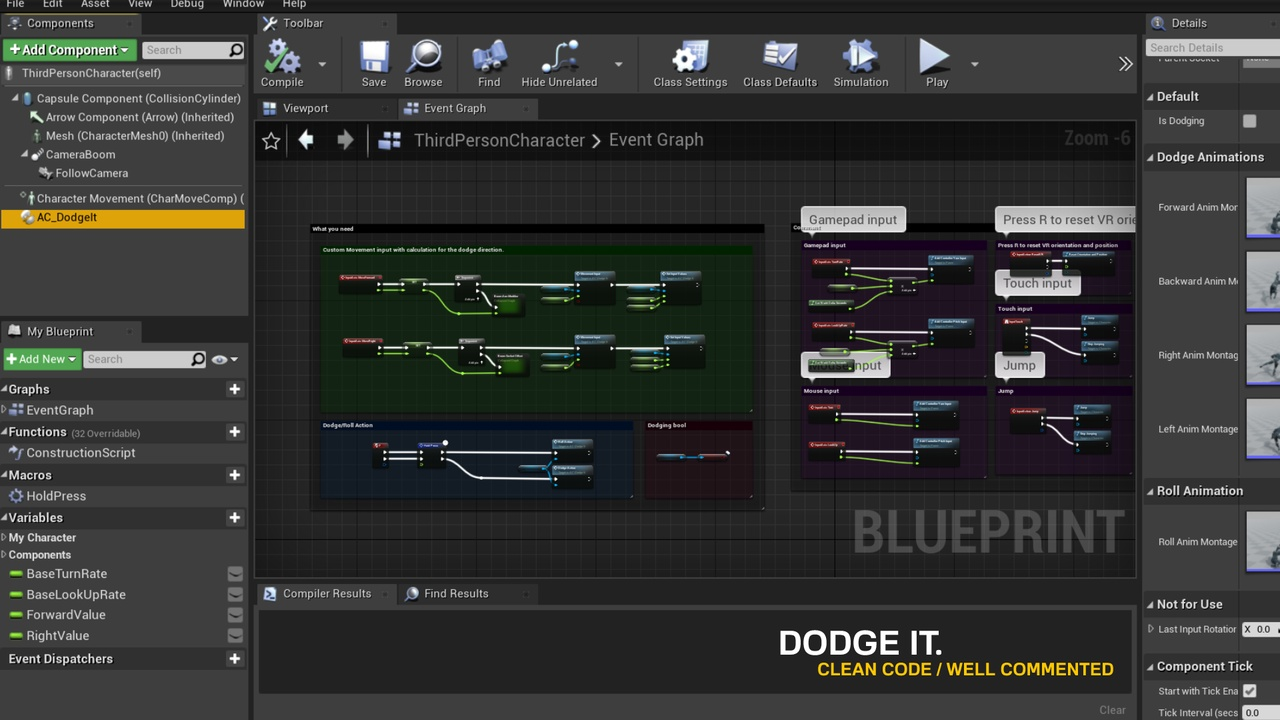This screenshot has width=1280, height=720.
Task: Add a new graph with Graphs plus
Action: (234, 389)
